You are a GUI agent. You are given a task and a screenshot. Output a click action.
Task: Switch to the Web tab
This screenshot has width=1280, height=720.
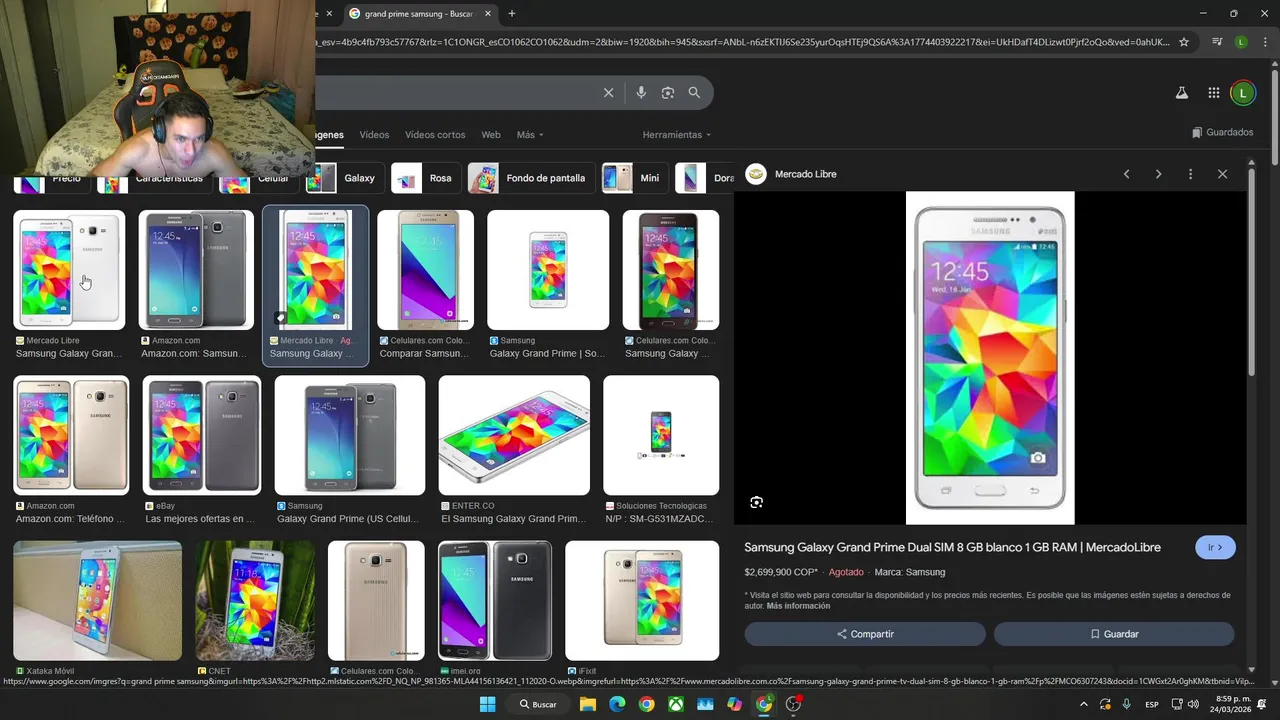[491, 135]
